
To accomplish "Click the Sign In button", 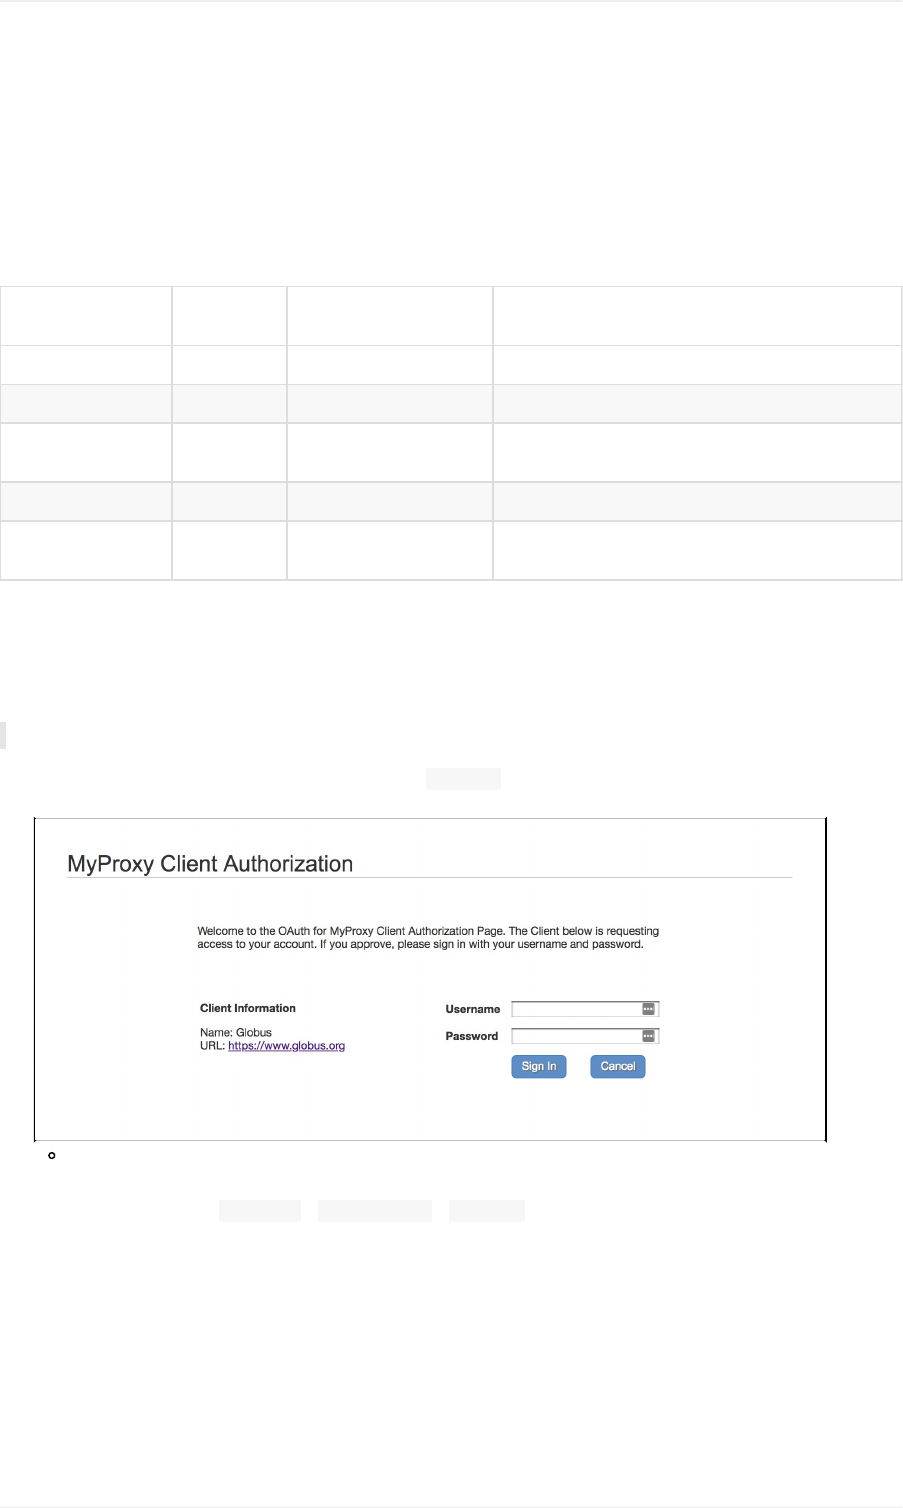I will tap(539, 1066).
